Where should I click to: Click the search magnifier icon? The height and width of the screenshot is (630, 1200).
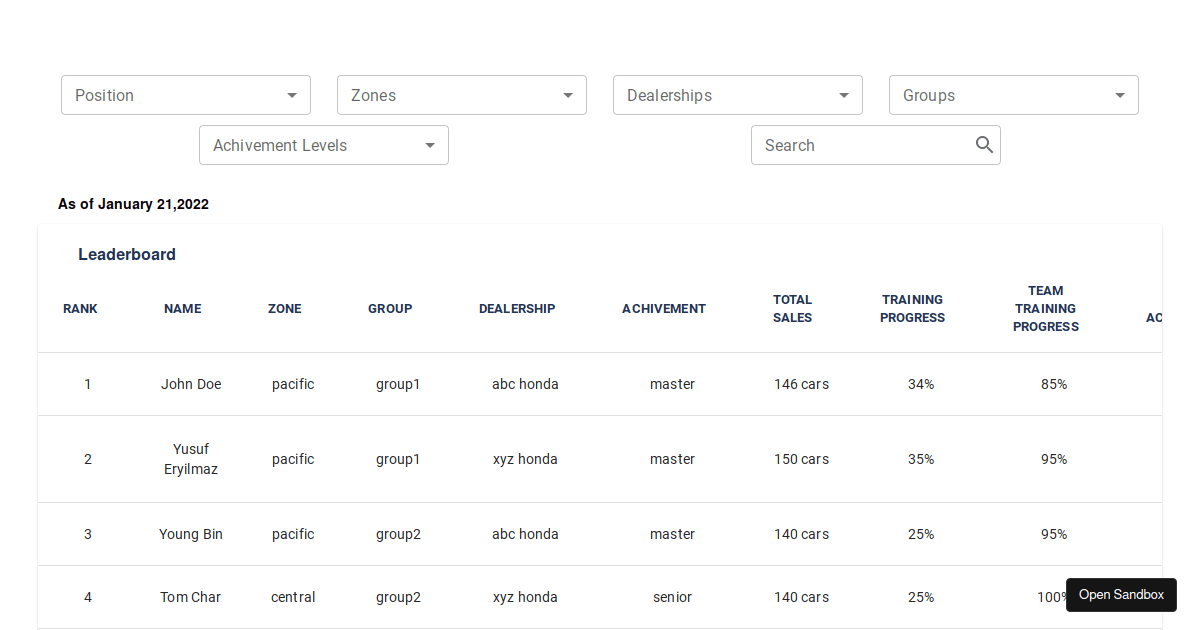(984, 144)
